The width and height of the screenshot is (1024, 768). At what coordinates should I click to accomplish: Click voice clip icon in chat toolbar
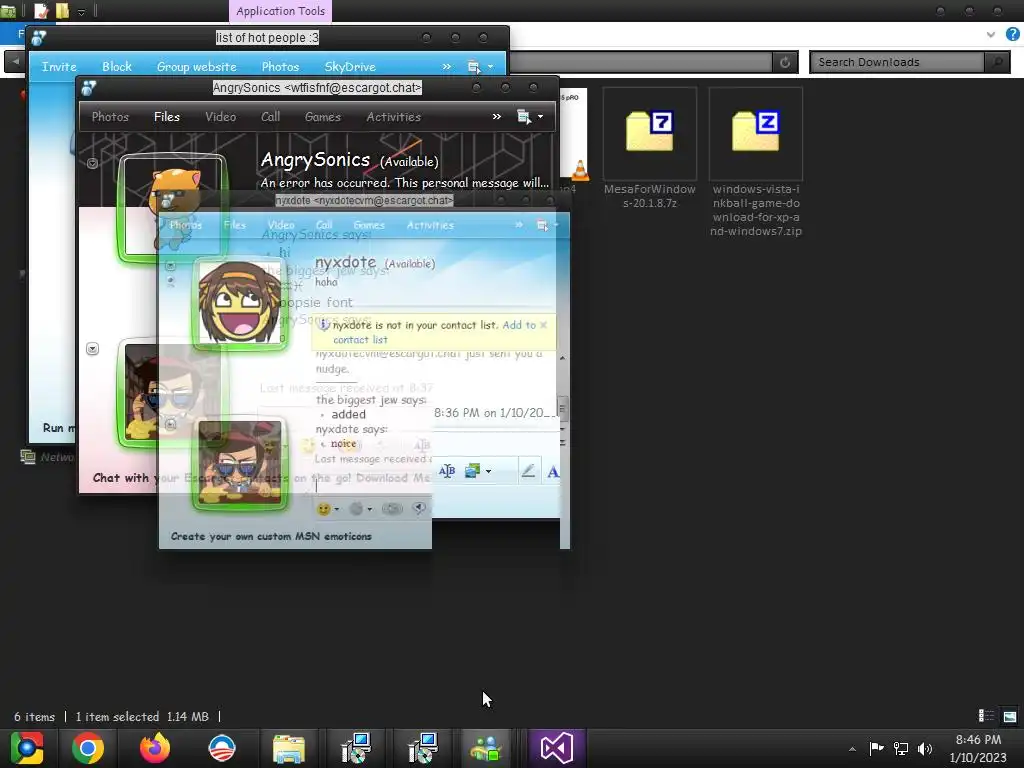pos(419,509)
